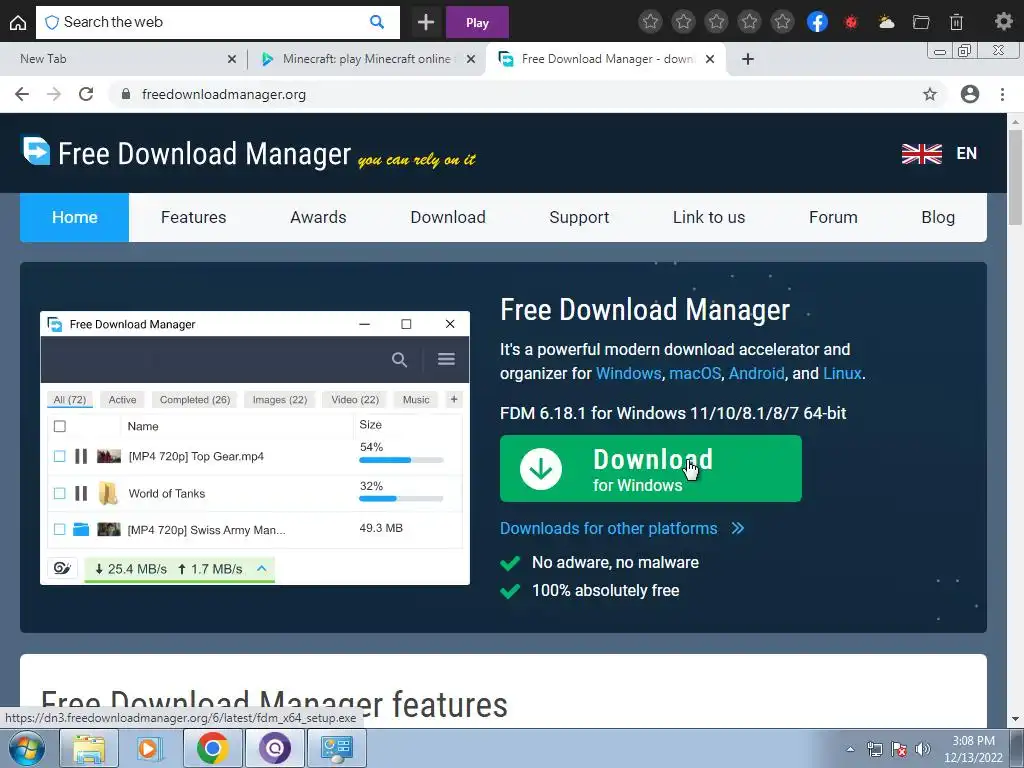Go back with the back arrow
This screenshot has width=1024, height=768.
point(22,94)
